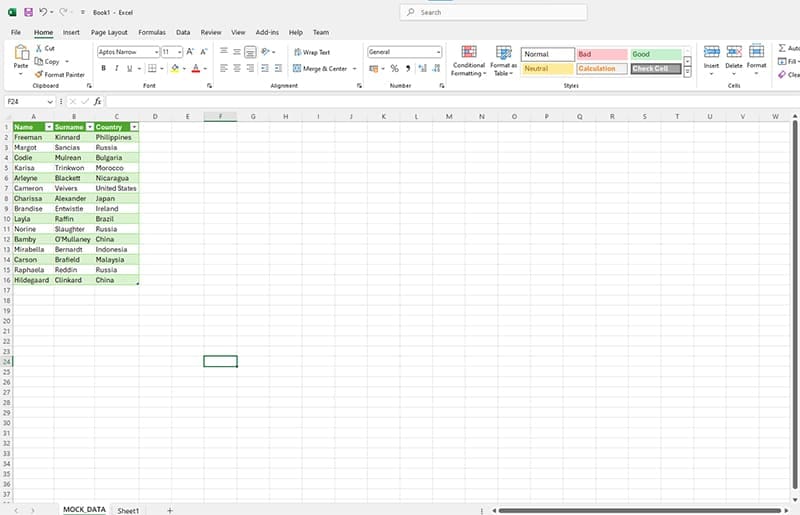Open the Country column filter dropdown

click(x=134, y=127)
